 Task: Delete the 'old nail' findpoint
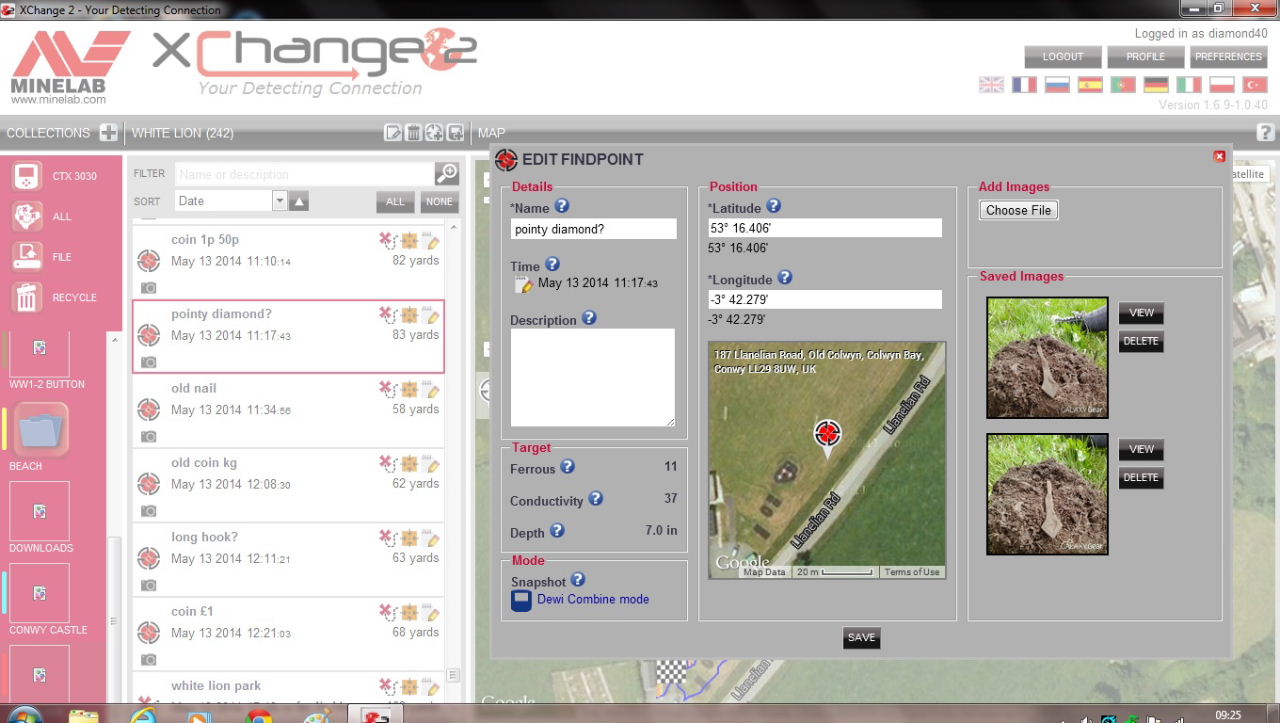coord(387,390)
